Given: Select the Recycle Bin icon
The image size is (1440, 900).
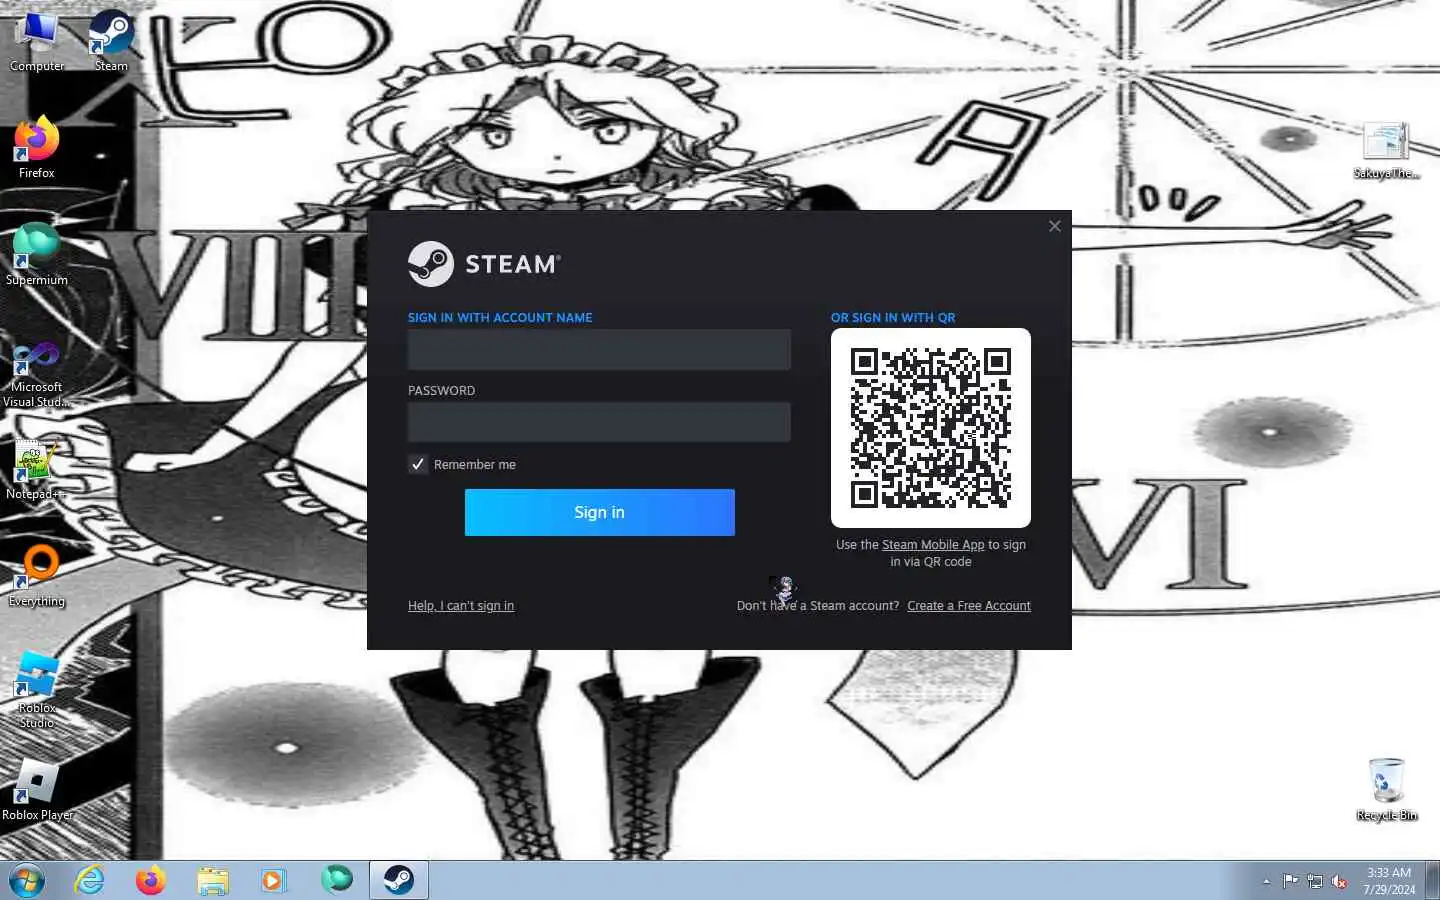Looking at the screenshot, I should (x=1386, y=790).
